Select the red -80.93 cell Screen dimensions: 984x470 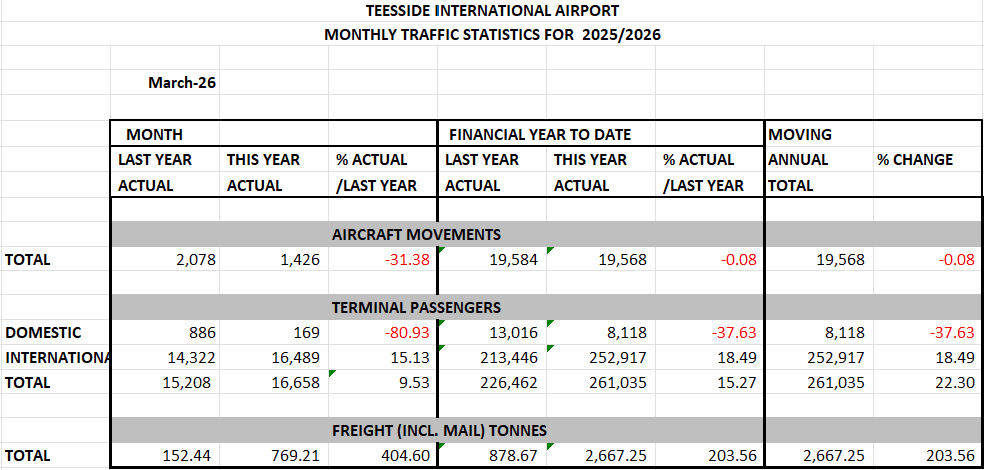(382, 333)
